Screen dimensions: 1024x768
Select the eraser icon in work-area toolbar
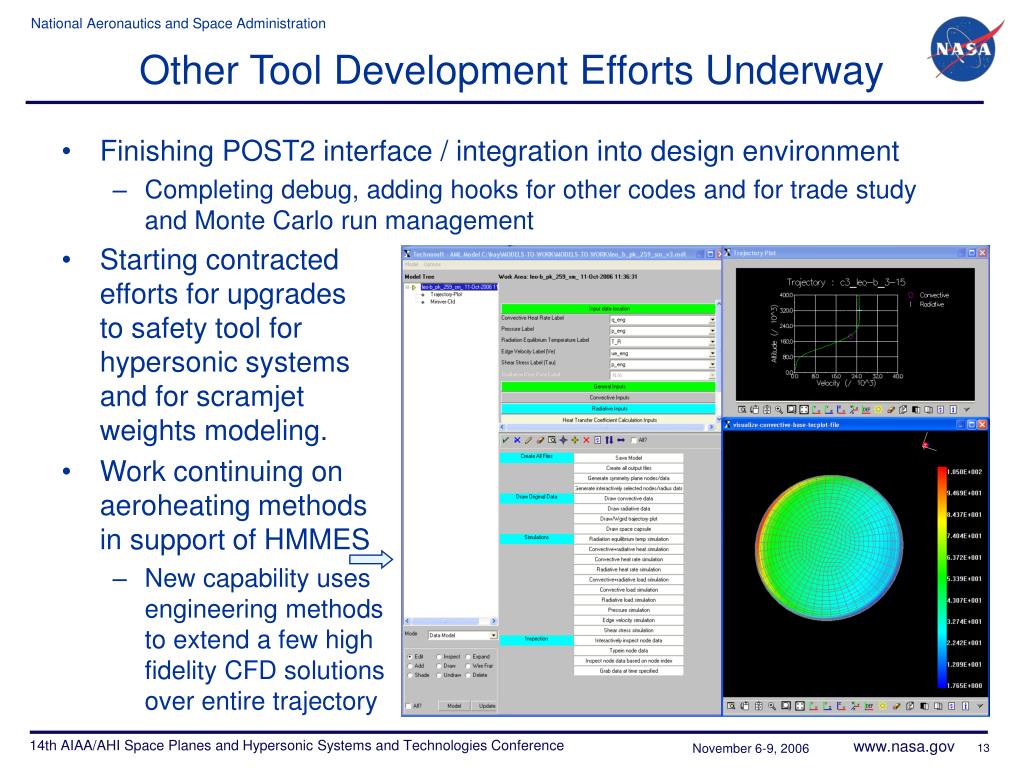pyautogui.click(x=540, y=440)
